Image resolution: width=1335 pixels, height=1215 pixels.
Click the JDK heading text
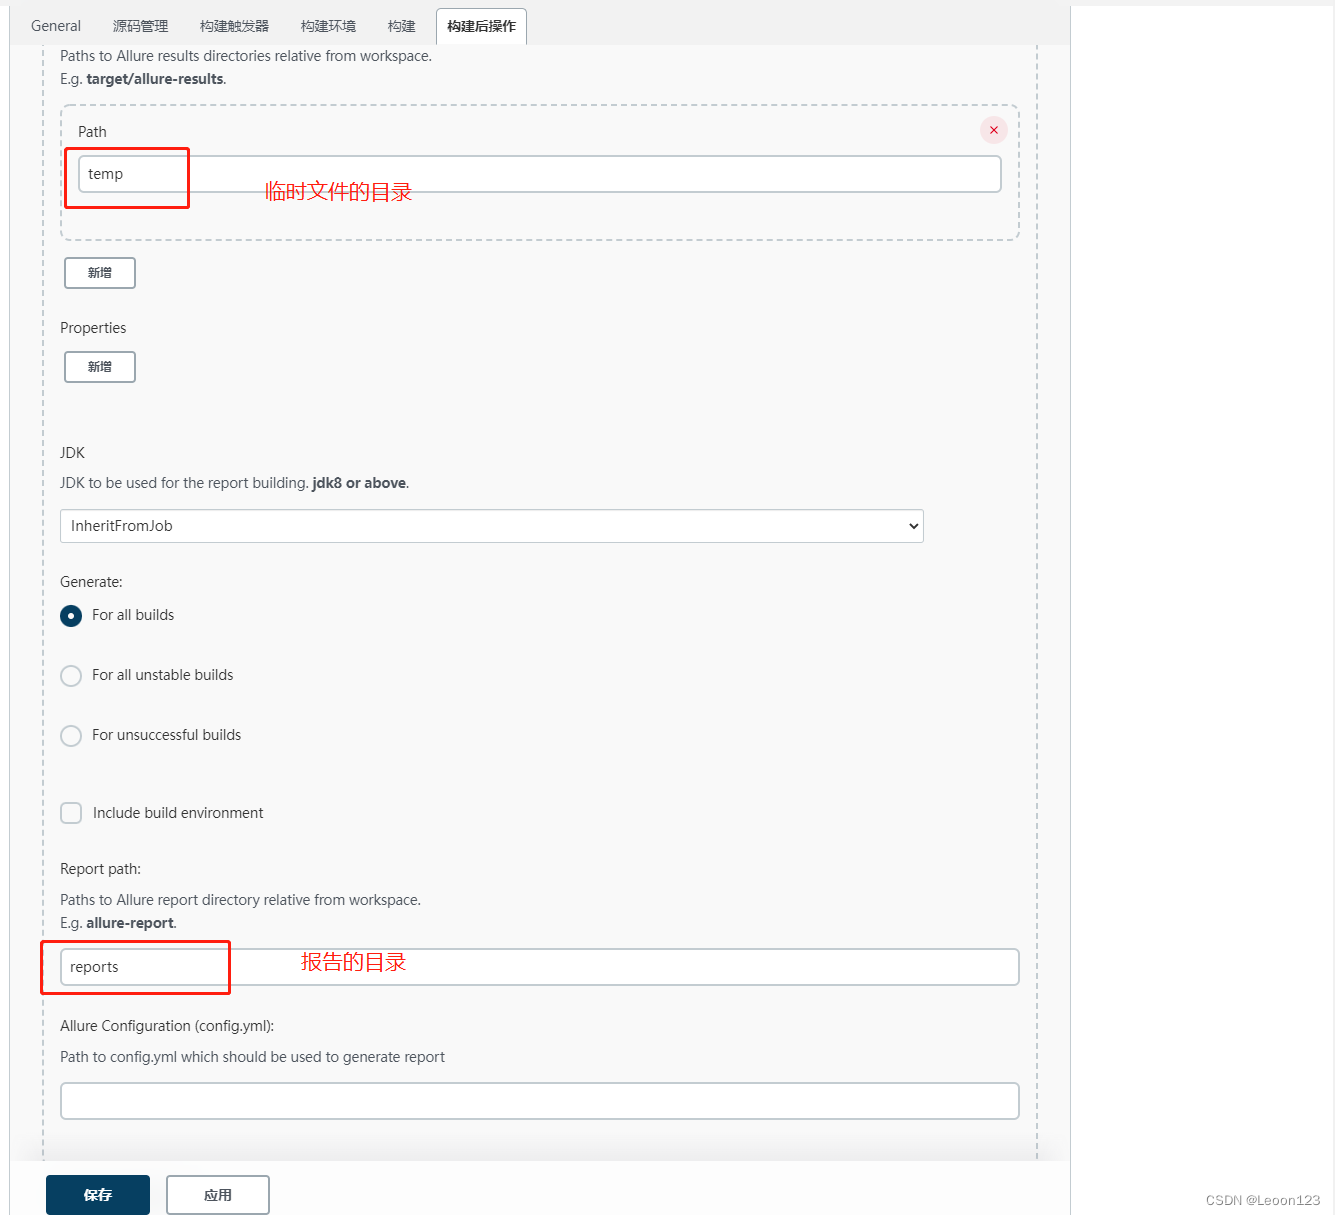pyautogui.click(x=72, y=453)
